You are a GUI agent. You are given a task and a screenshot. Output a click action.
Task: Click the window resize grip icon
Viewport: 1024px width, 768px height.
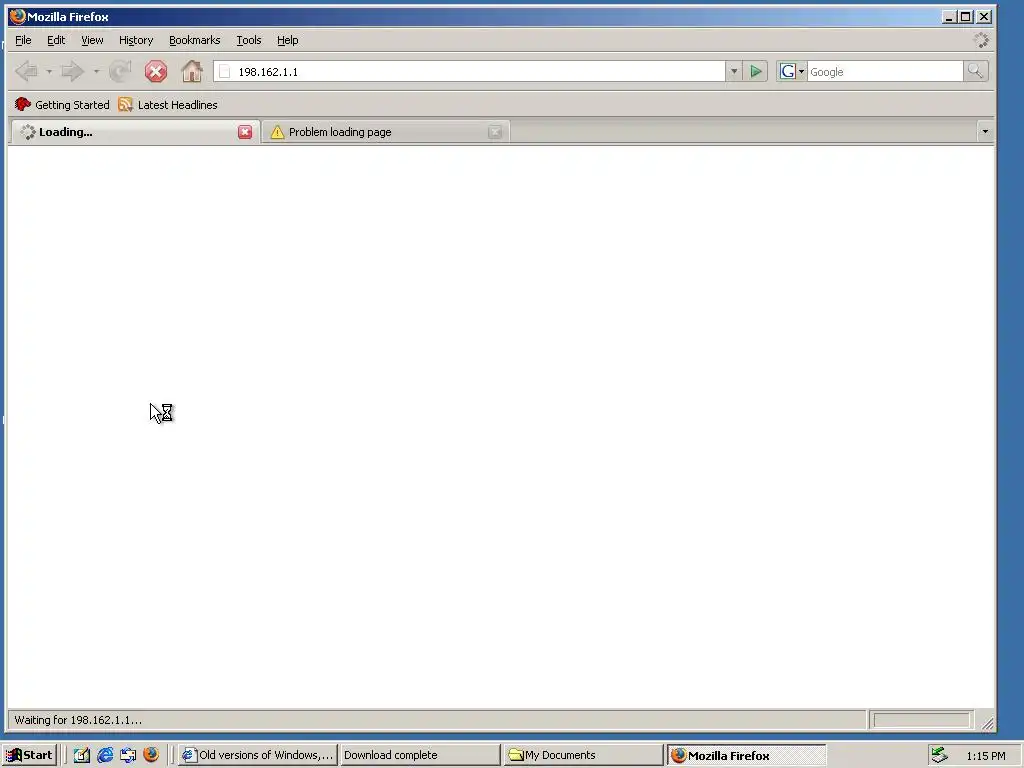(x=987, y=723)
